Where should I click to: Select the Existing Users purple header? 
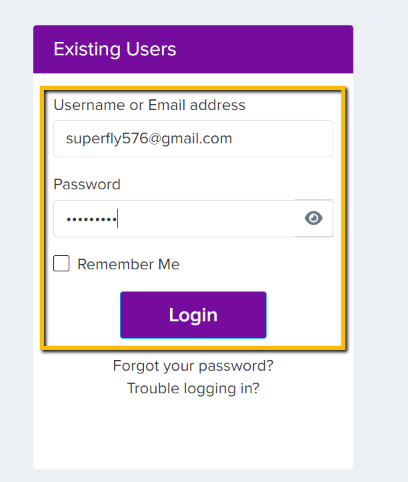(x=193, y=49)
